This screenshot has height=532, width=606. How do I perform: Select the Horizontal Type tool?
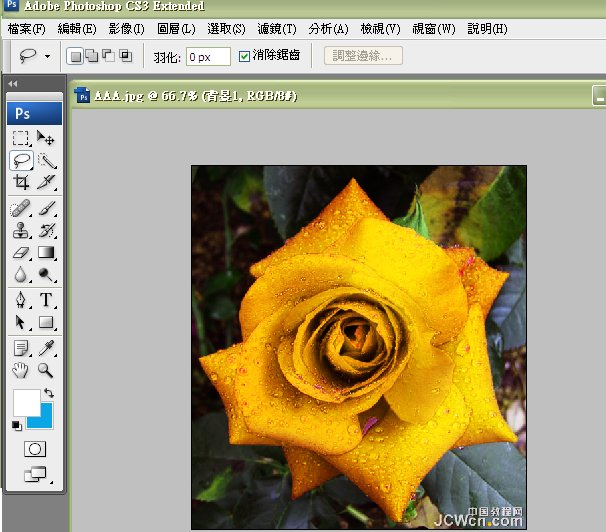(x=46, y=300)
